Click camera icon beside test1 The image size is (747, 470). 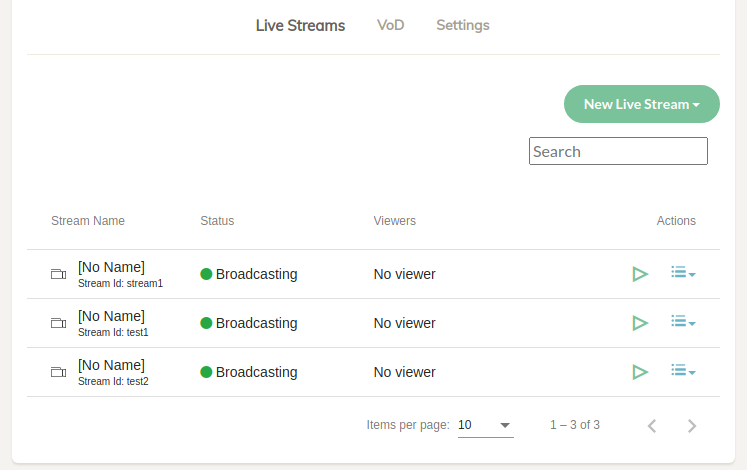[x=58, y=323]
